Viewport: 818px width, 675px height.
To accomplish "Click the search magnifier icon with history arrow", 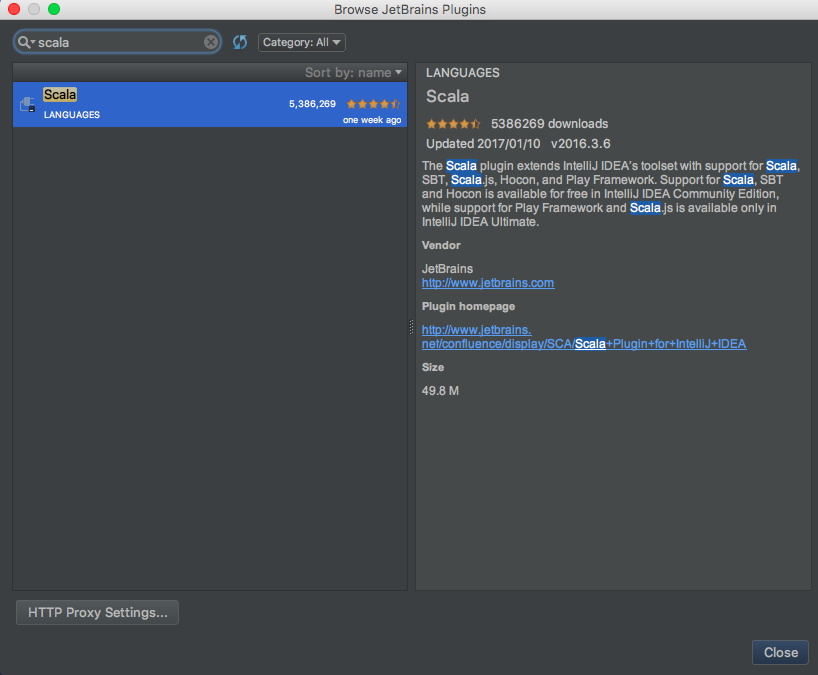I will point(26,42).
